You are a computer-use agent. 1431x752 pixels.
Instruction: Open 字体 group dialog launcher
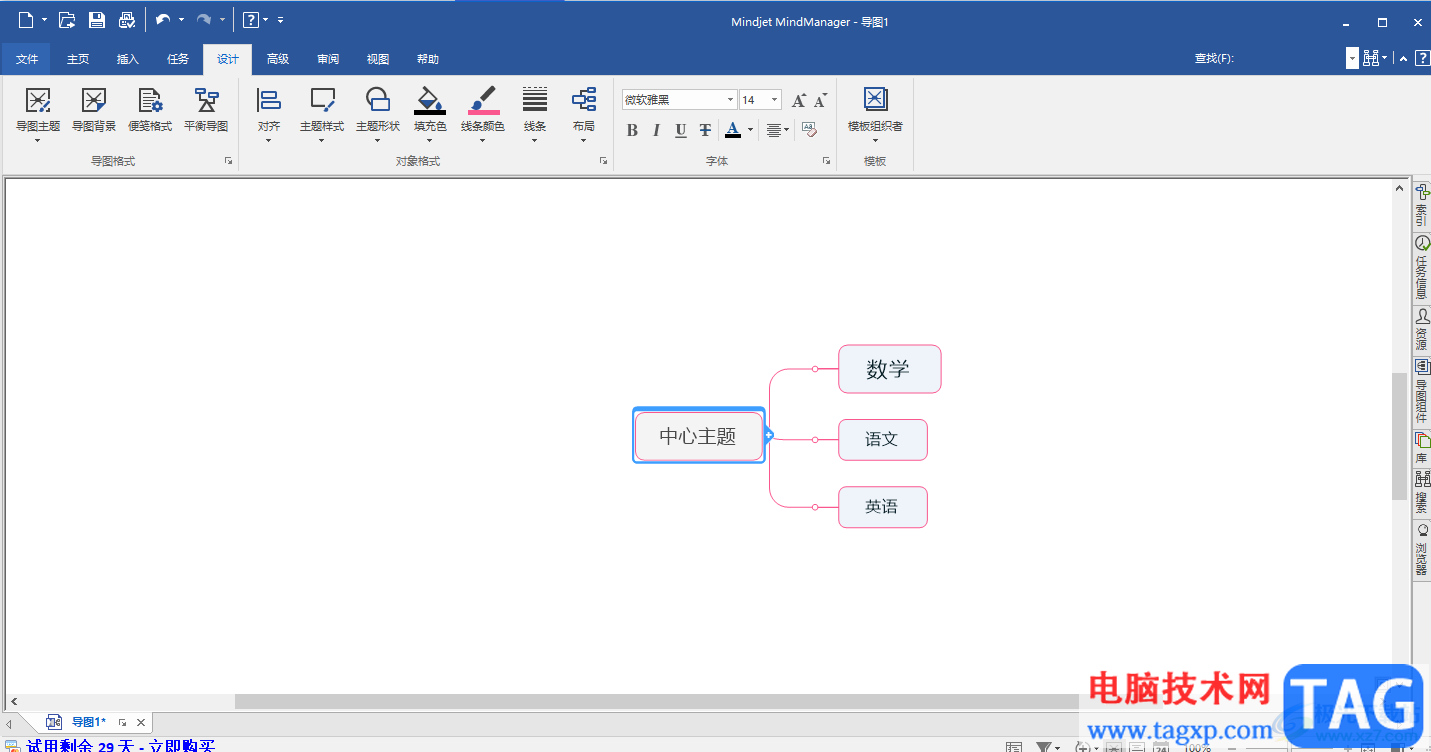826,160
